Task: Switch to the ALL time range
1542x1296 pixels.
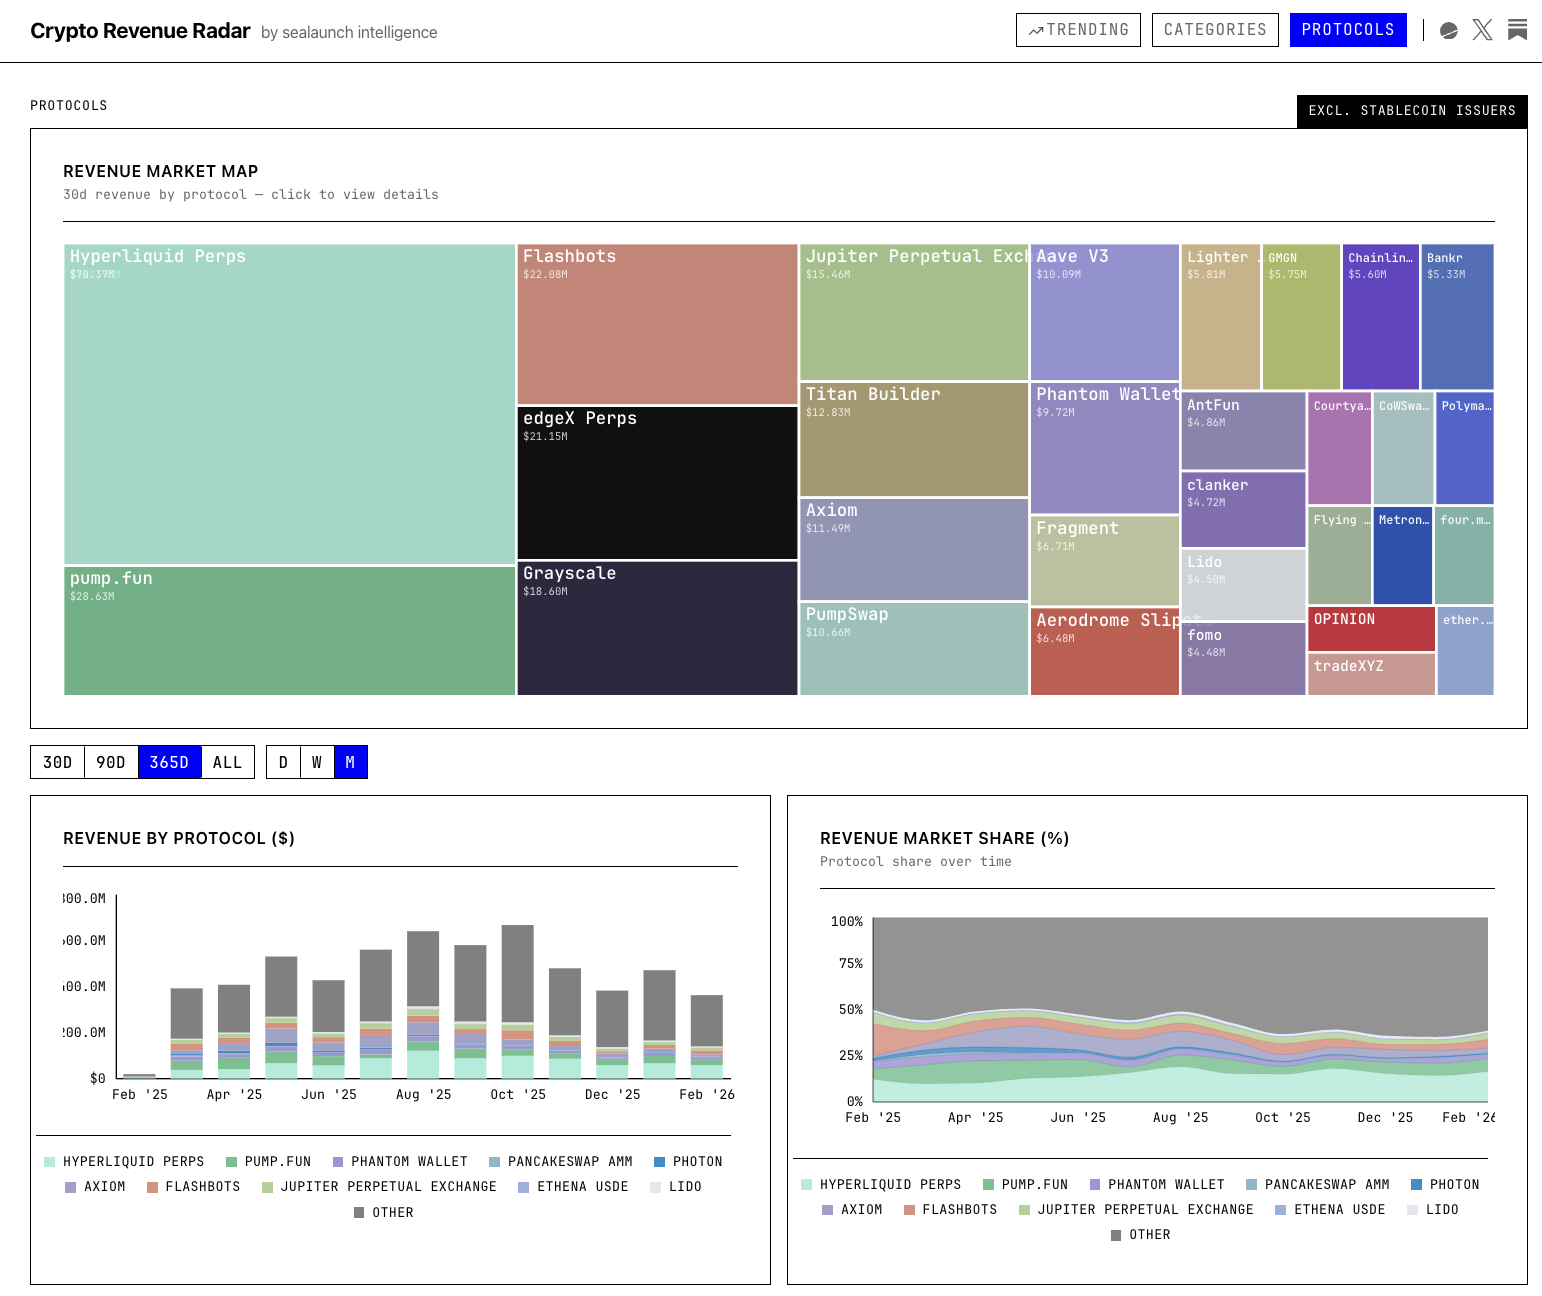Action: 227,761
